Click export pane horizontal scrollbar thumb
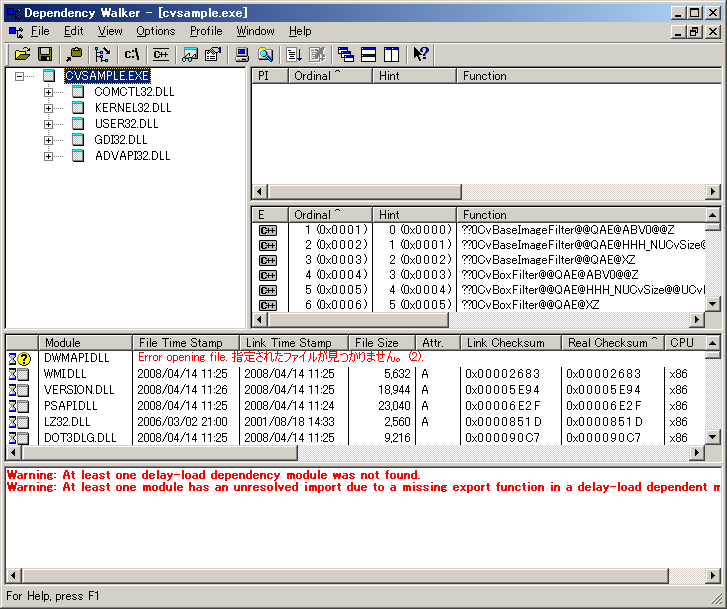The height and width of the screenshot is (609, 727). [359, 319]
